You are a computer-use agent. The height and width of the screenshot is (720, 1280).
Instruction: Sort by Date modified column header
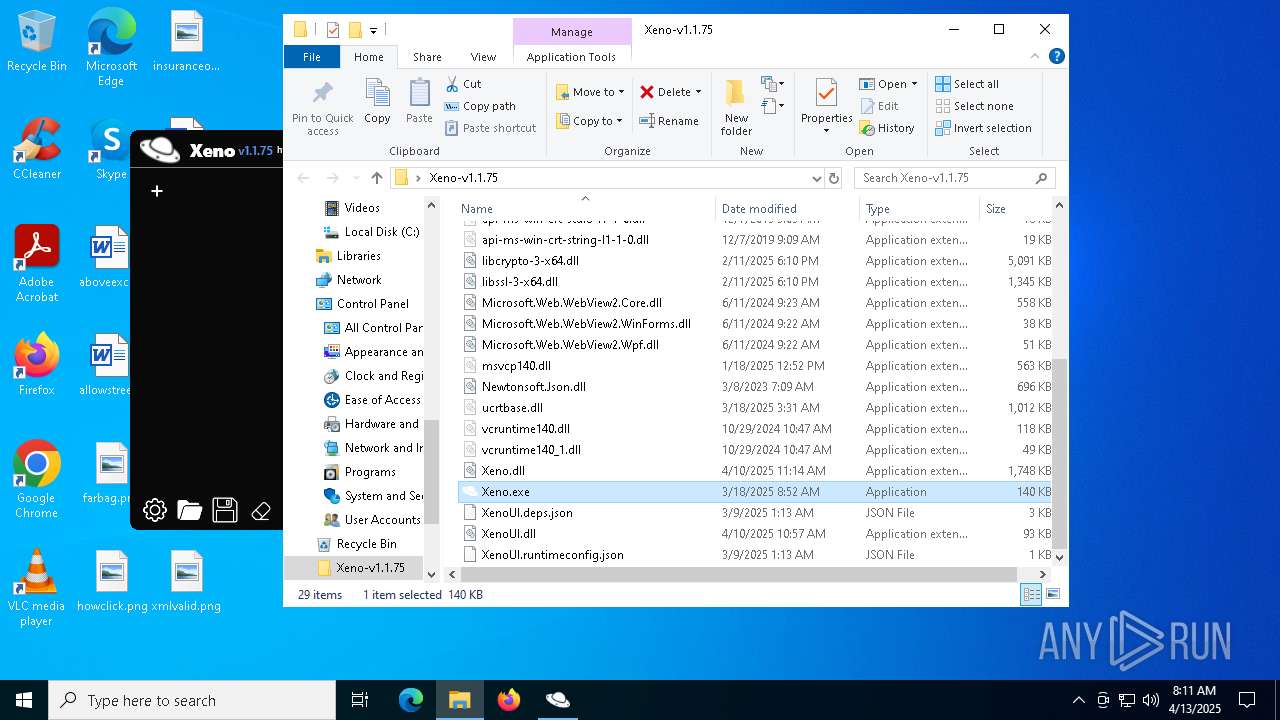pyautogui.click(x=787, y=209)
